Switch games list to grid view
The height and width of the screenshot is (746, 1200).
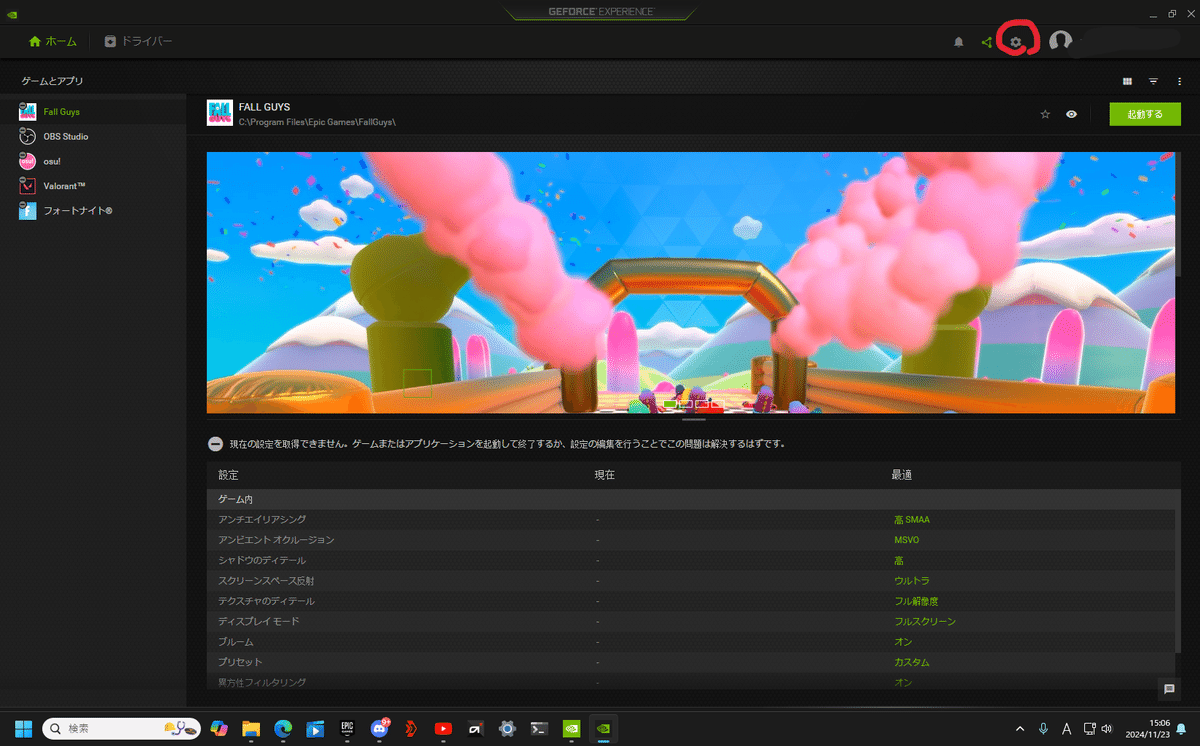click(x=1127, y=81)
